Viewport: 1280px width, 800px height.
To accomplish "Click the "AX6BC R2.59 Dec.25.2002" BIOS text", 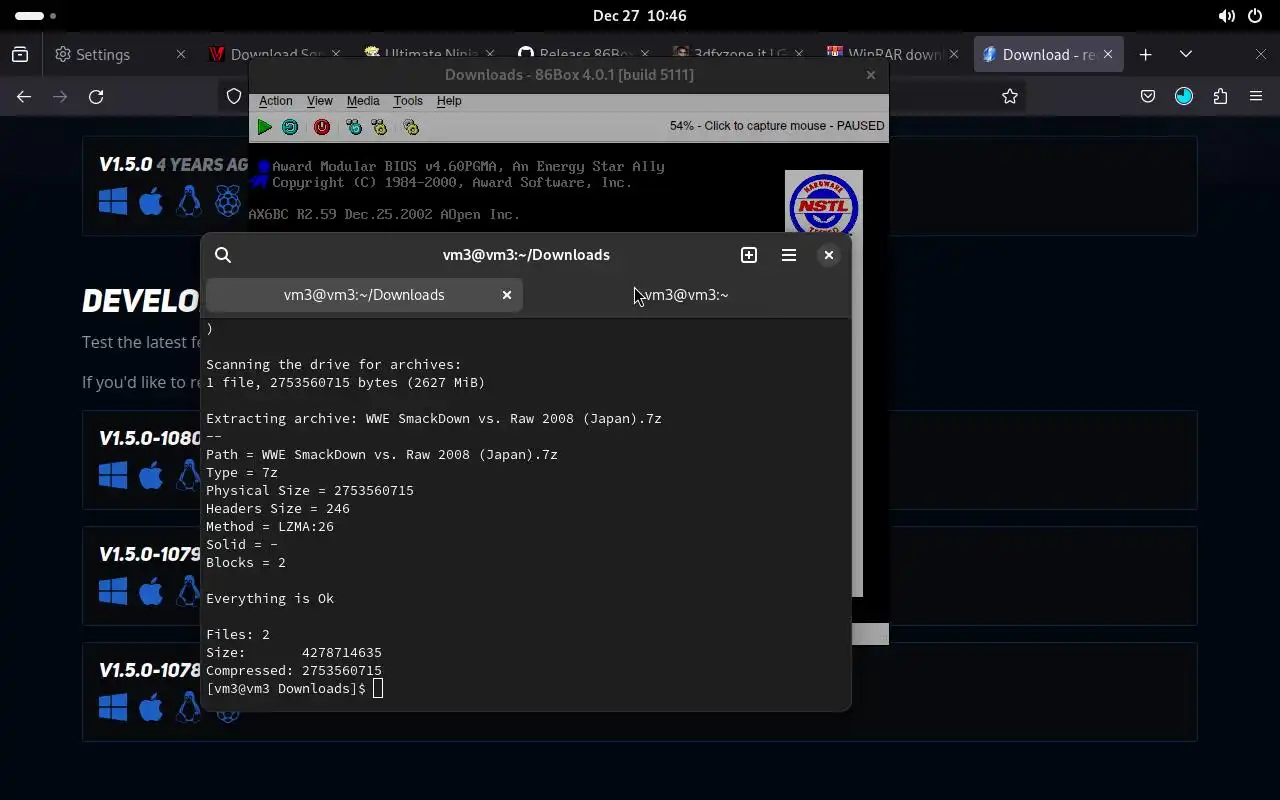I will 384,215.
